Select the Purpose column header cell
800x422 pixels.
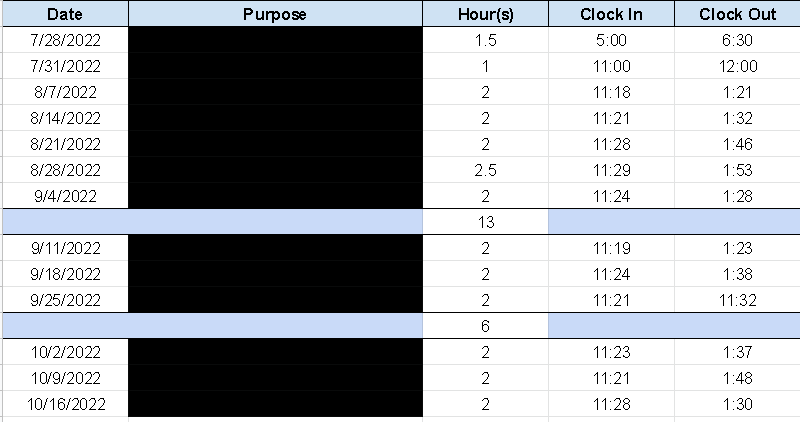coord(275,14)
